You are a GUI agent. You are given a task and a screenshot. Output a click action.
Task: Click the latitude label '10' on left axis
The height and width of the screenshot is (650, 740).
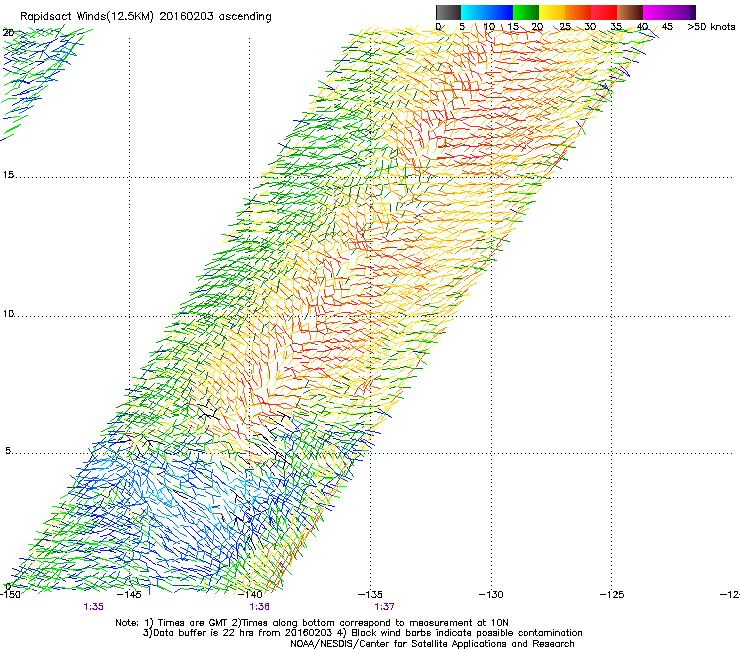point(8,313)
